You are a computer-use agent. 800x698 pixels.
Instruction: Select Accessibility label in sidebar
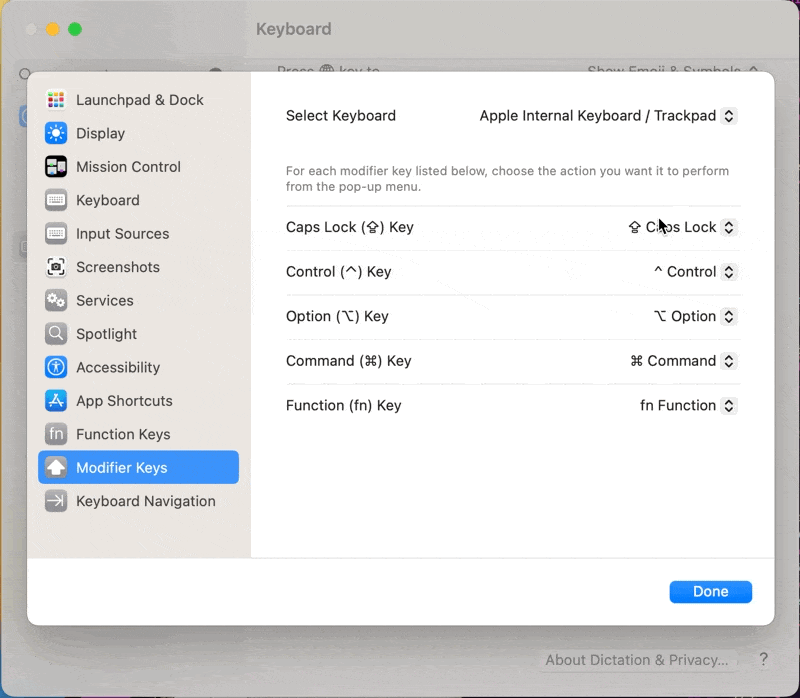click(x=118, y=367)
